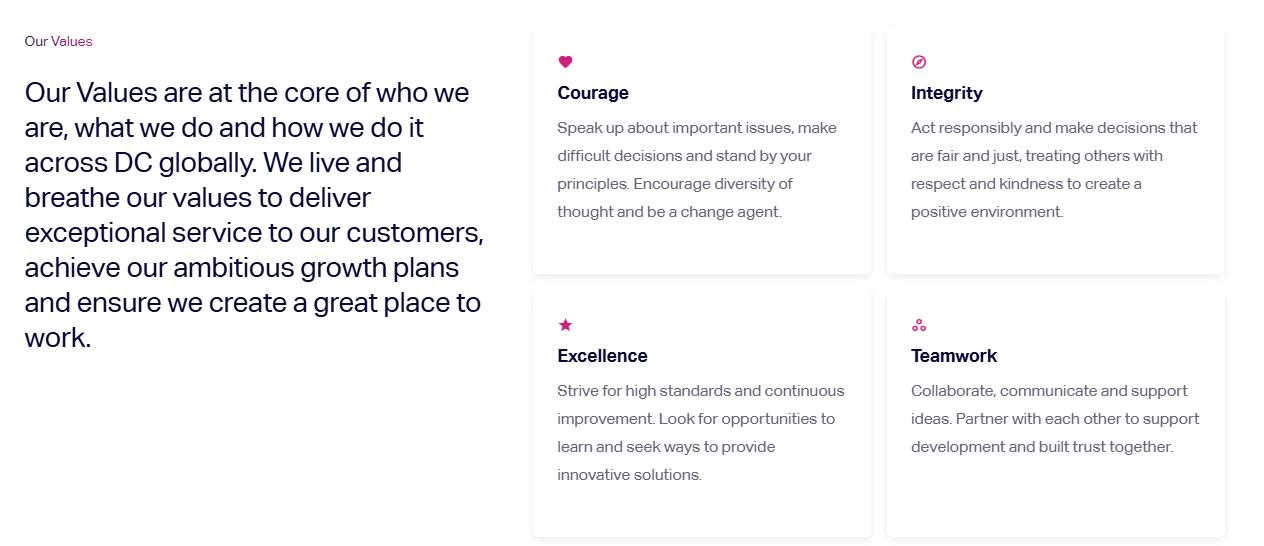Screen dimensions: 1264x546
Task: Click the pink heart icon above Courage
Action: 565,62
